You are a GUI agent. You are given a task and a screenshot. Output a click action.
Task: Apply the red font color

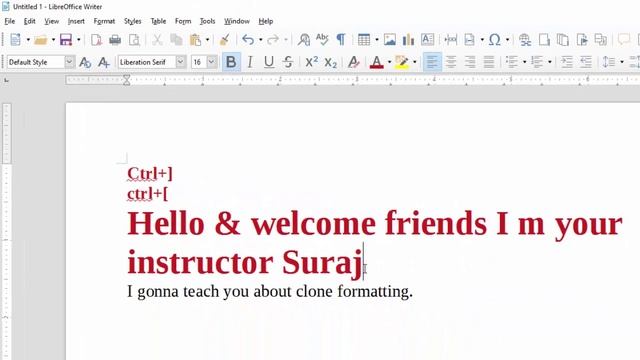(x=376, y=62)
